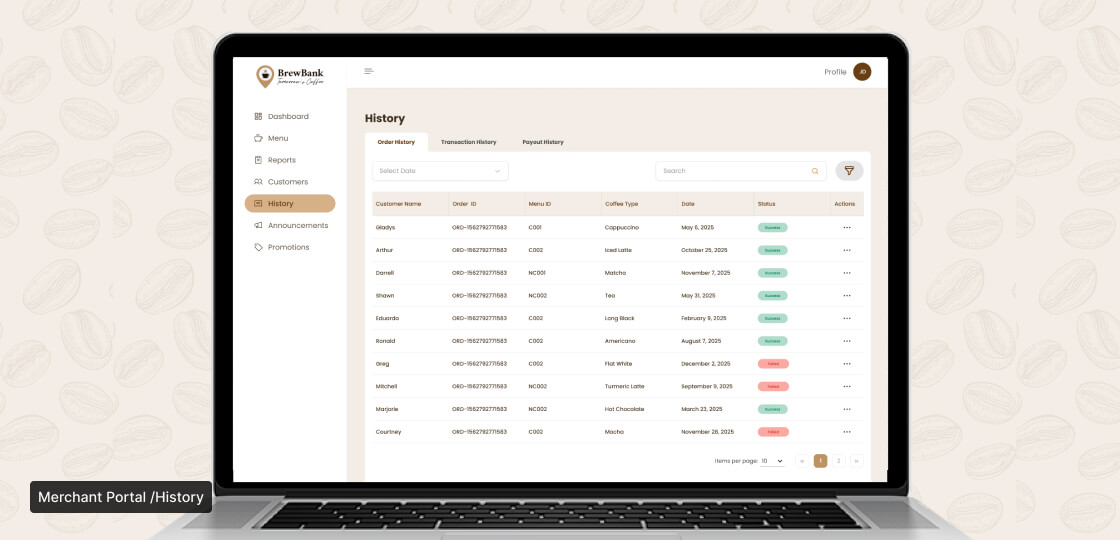Click the BrewBank logo
The width and height of the screenshot is (1120, 540).
tap(290, 76)
